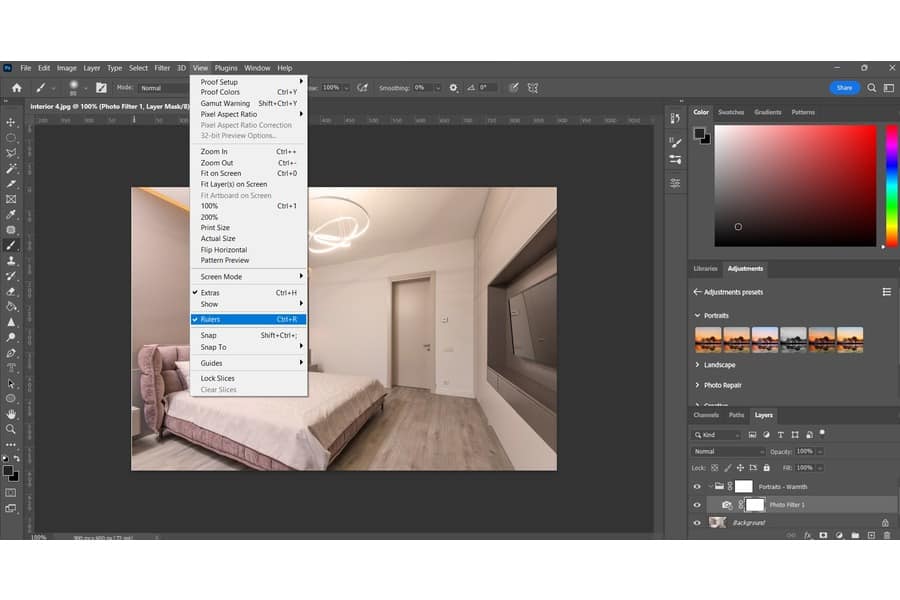Screen dimensions: 900x600
Task: Open the layer Kind filter dropdown
Action: [x=716, y=435]
